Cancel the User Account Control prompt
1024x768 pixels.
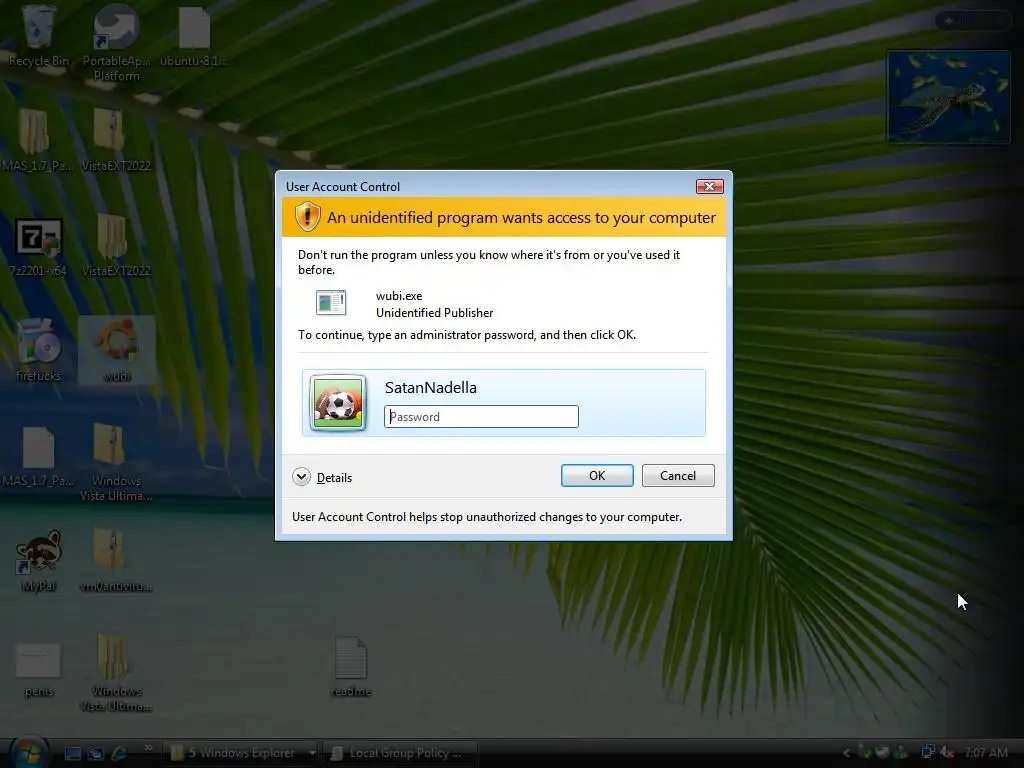point(678,475)
